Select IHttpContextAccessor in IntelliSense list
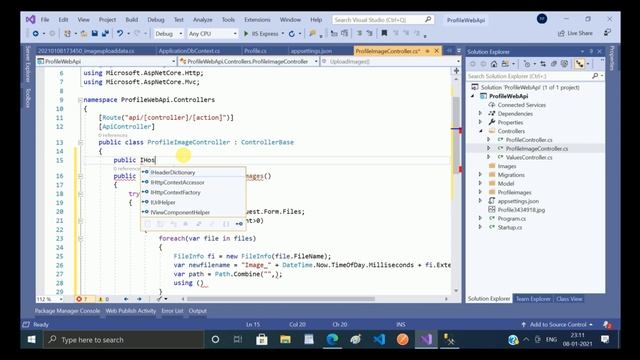640x360 pixels. point(193,182)
